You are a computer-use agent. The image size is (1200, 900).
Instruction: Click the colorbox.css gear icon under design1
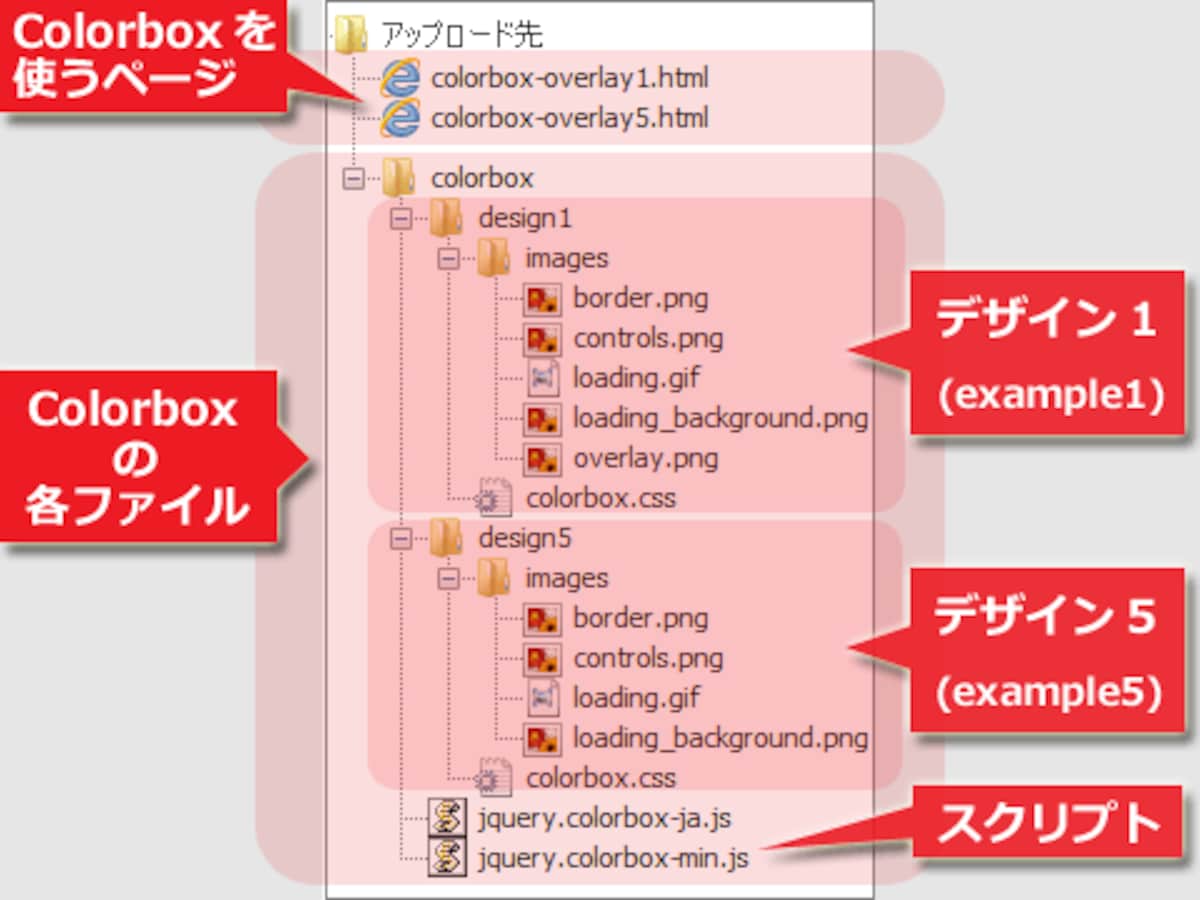494,497
